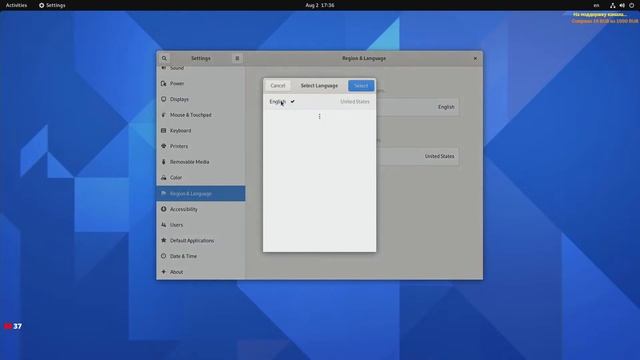
Task: Open Keyboard settings in sidebar
Action: [x=201, y=131]
